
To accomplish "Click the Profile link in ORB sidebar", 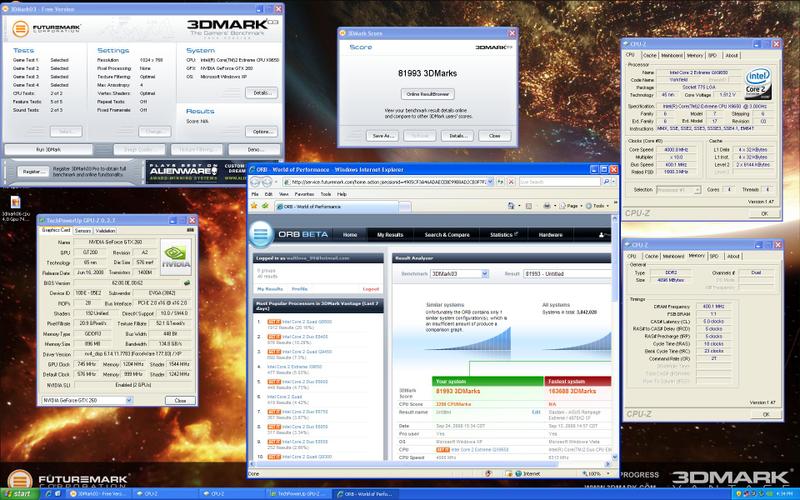I will pyautogui.click(x=299, y=289).
